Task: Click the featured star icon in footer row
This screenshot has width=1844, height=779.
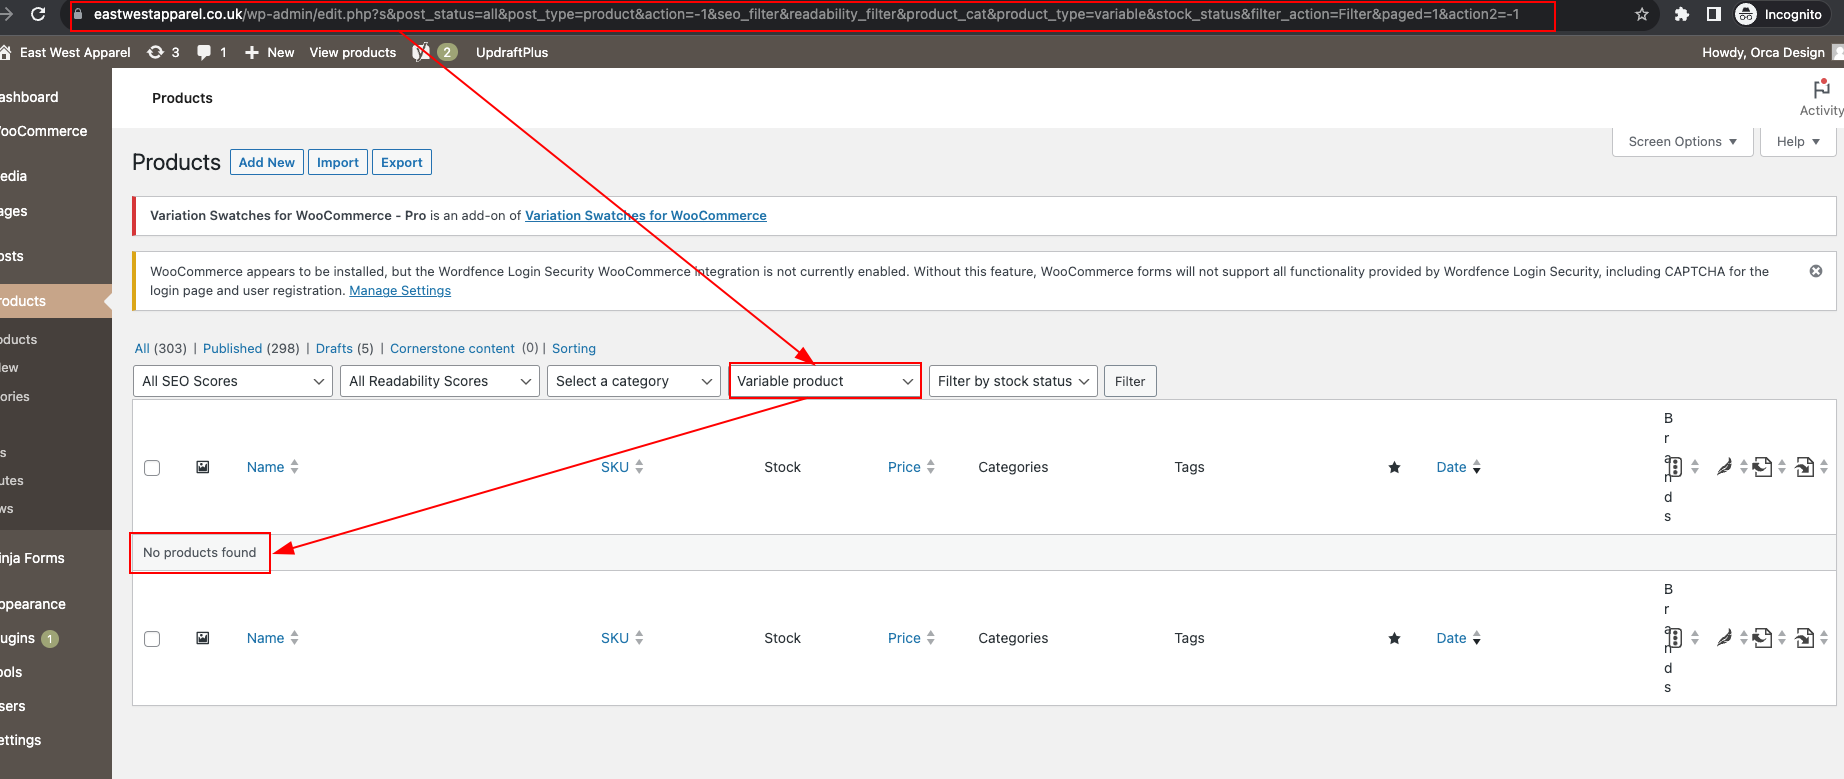Action: point(1394,638)
